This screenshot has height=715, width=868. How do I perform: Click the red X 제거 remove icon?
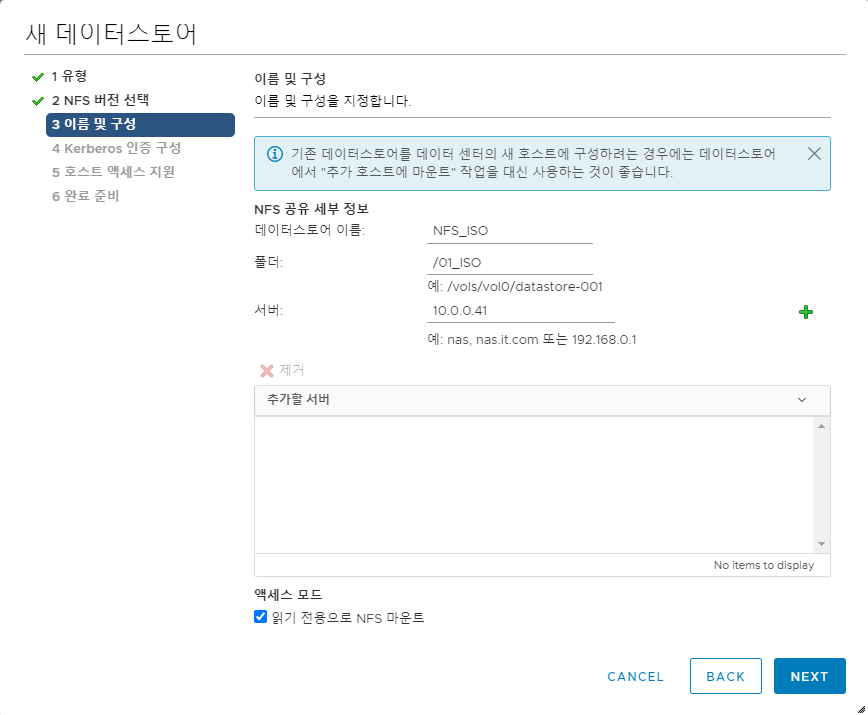tap(267, 371)
